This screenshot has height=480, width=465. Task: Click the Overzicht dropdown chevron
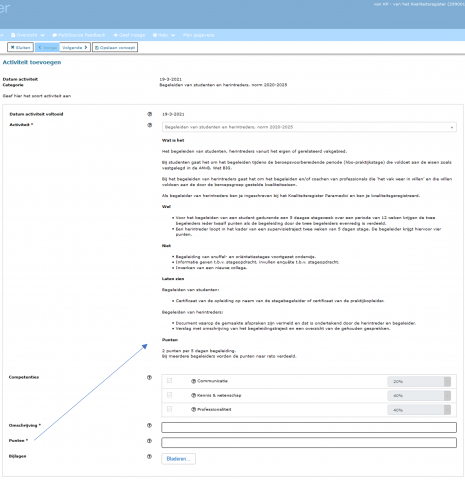(x=42, y=35)
